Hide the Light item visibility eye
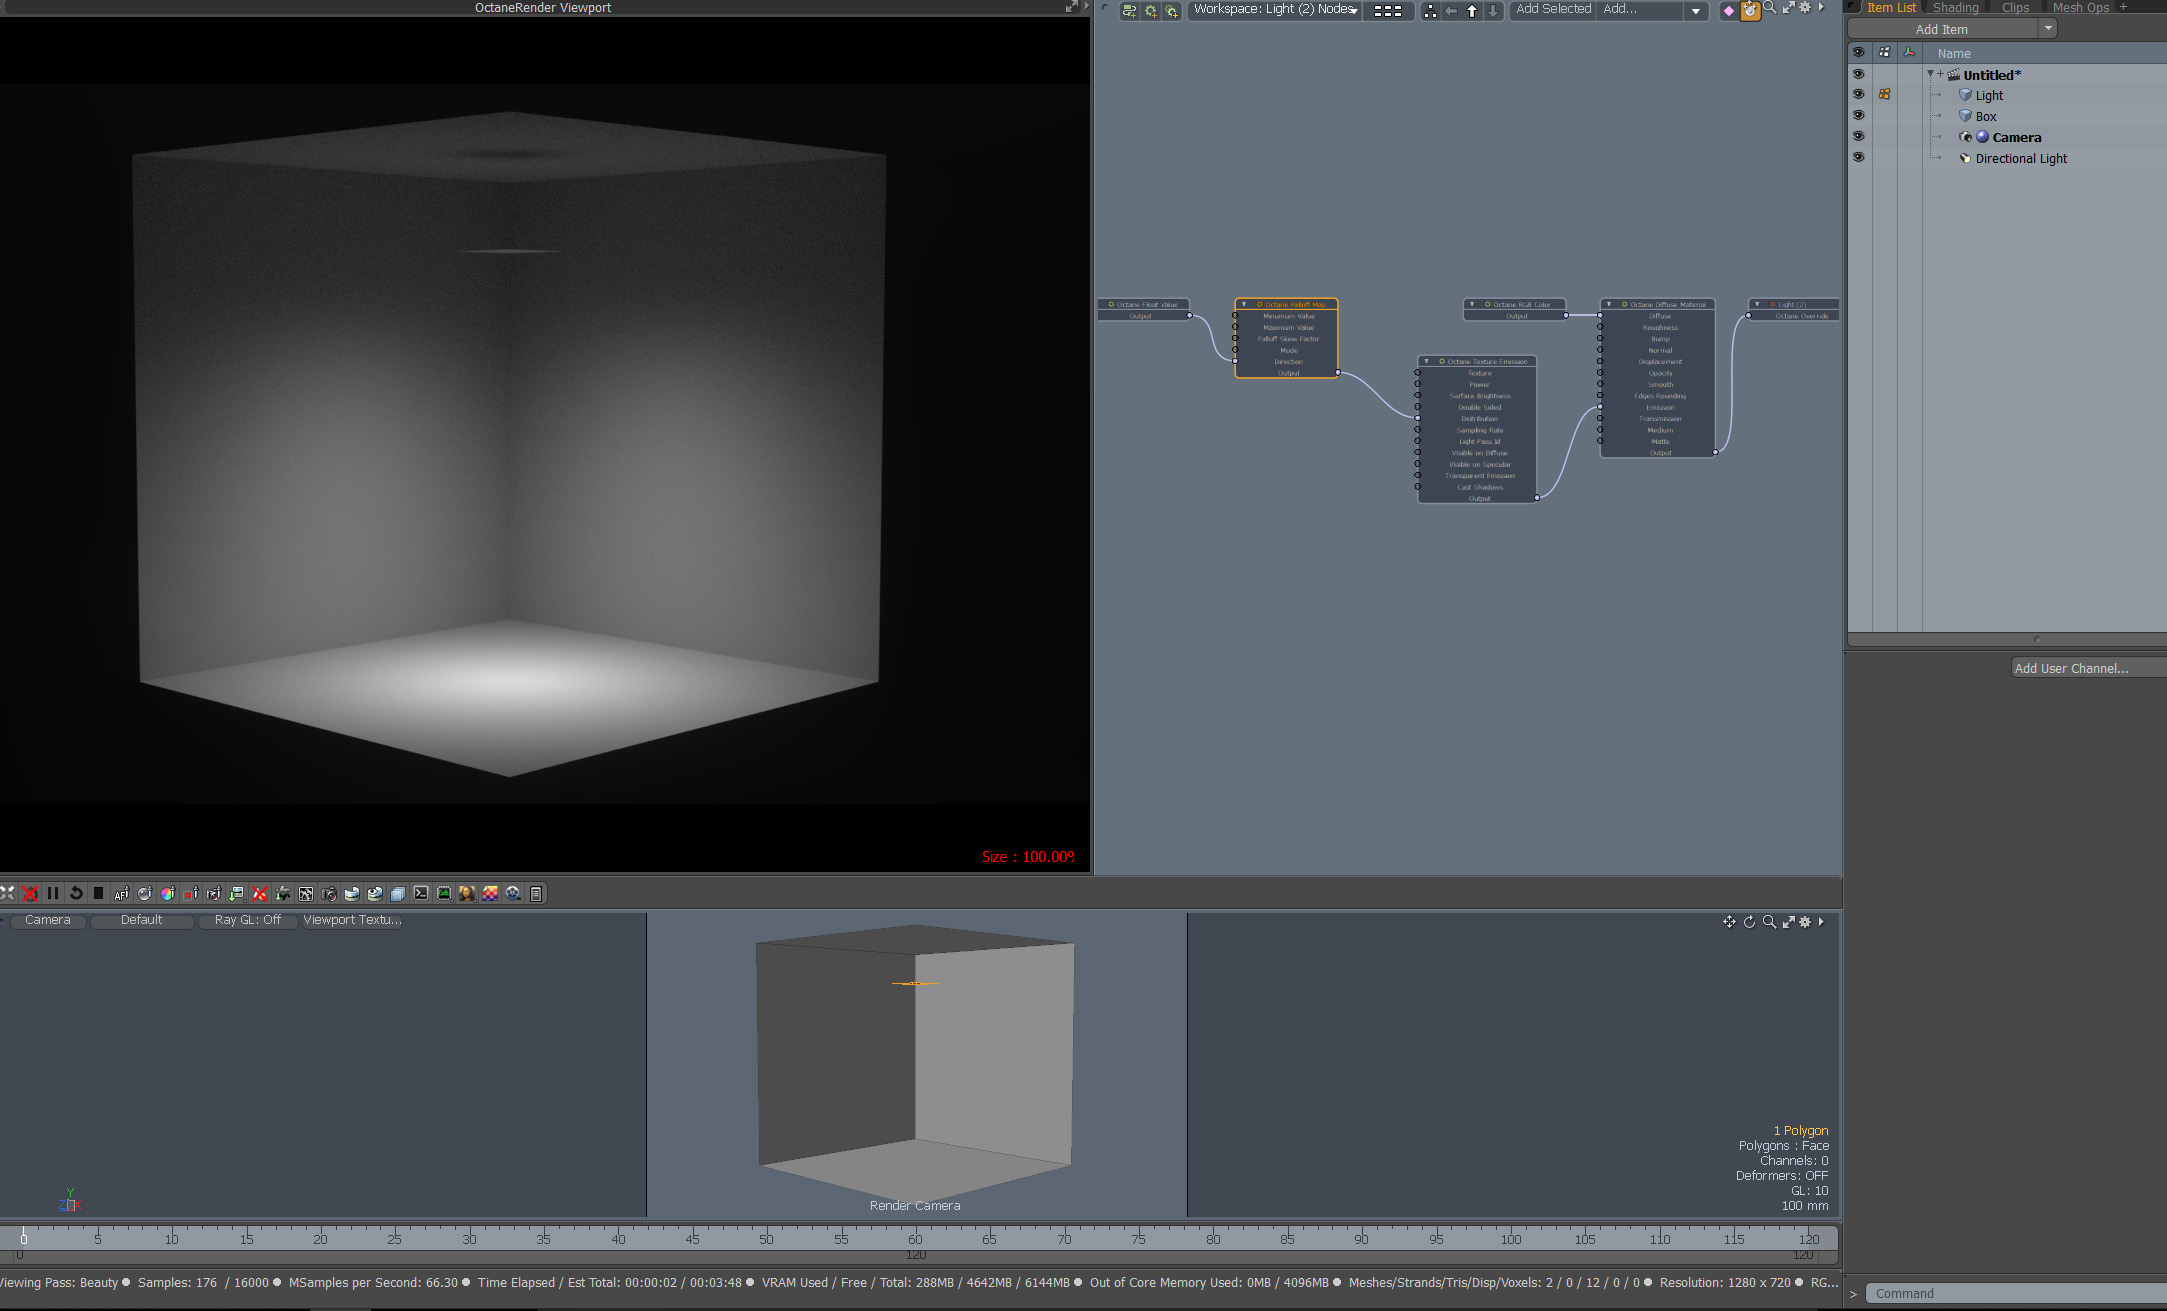Screen dimensions: 2167x1311 click(x=1858, y=95)
